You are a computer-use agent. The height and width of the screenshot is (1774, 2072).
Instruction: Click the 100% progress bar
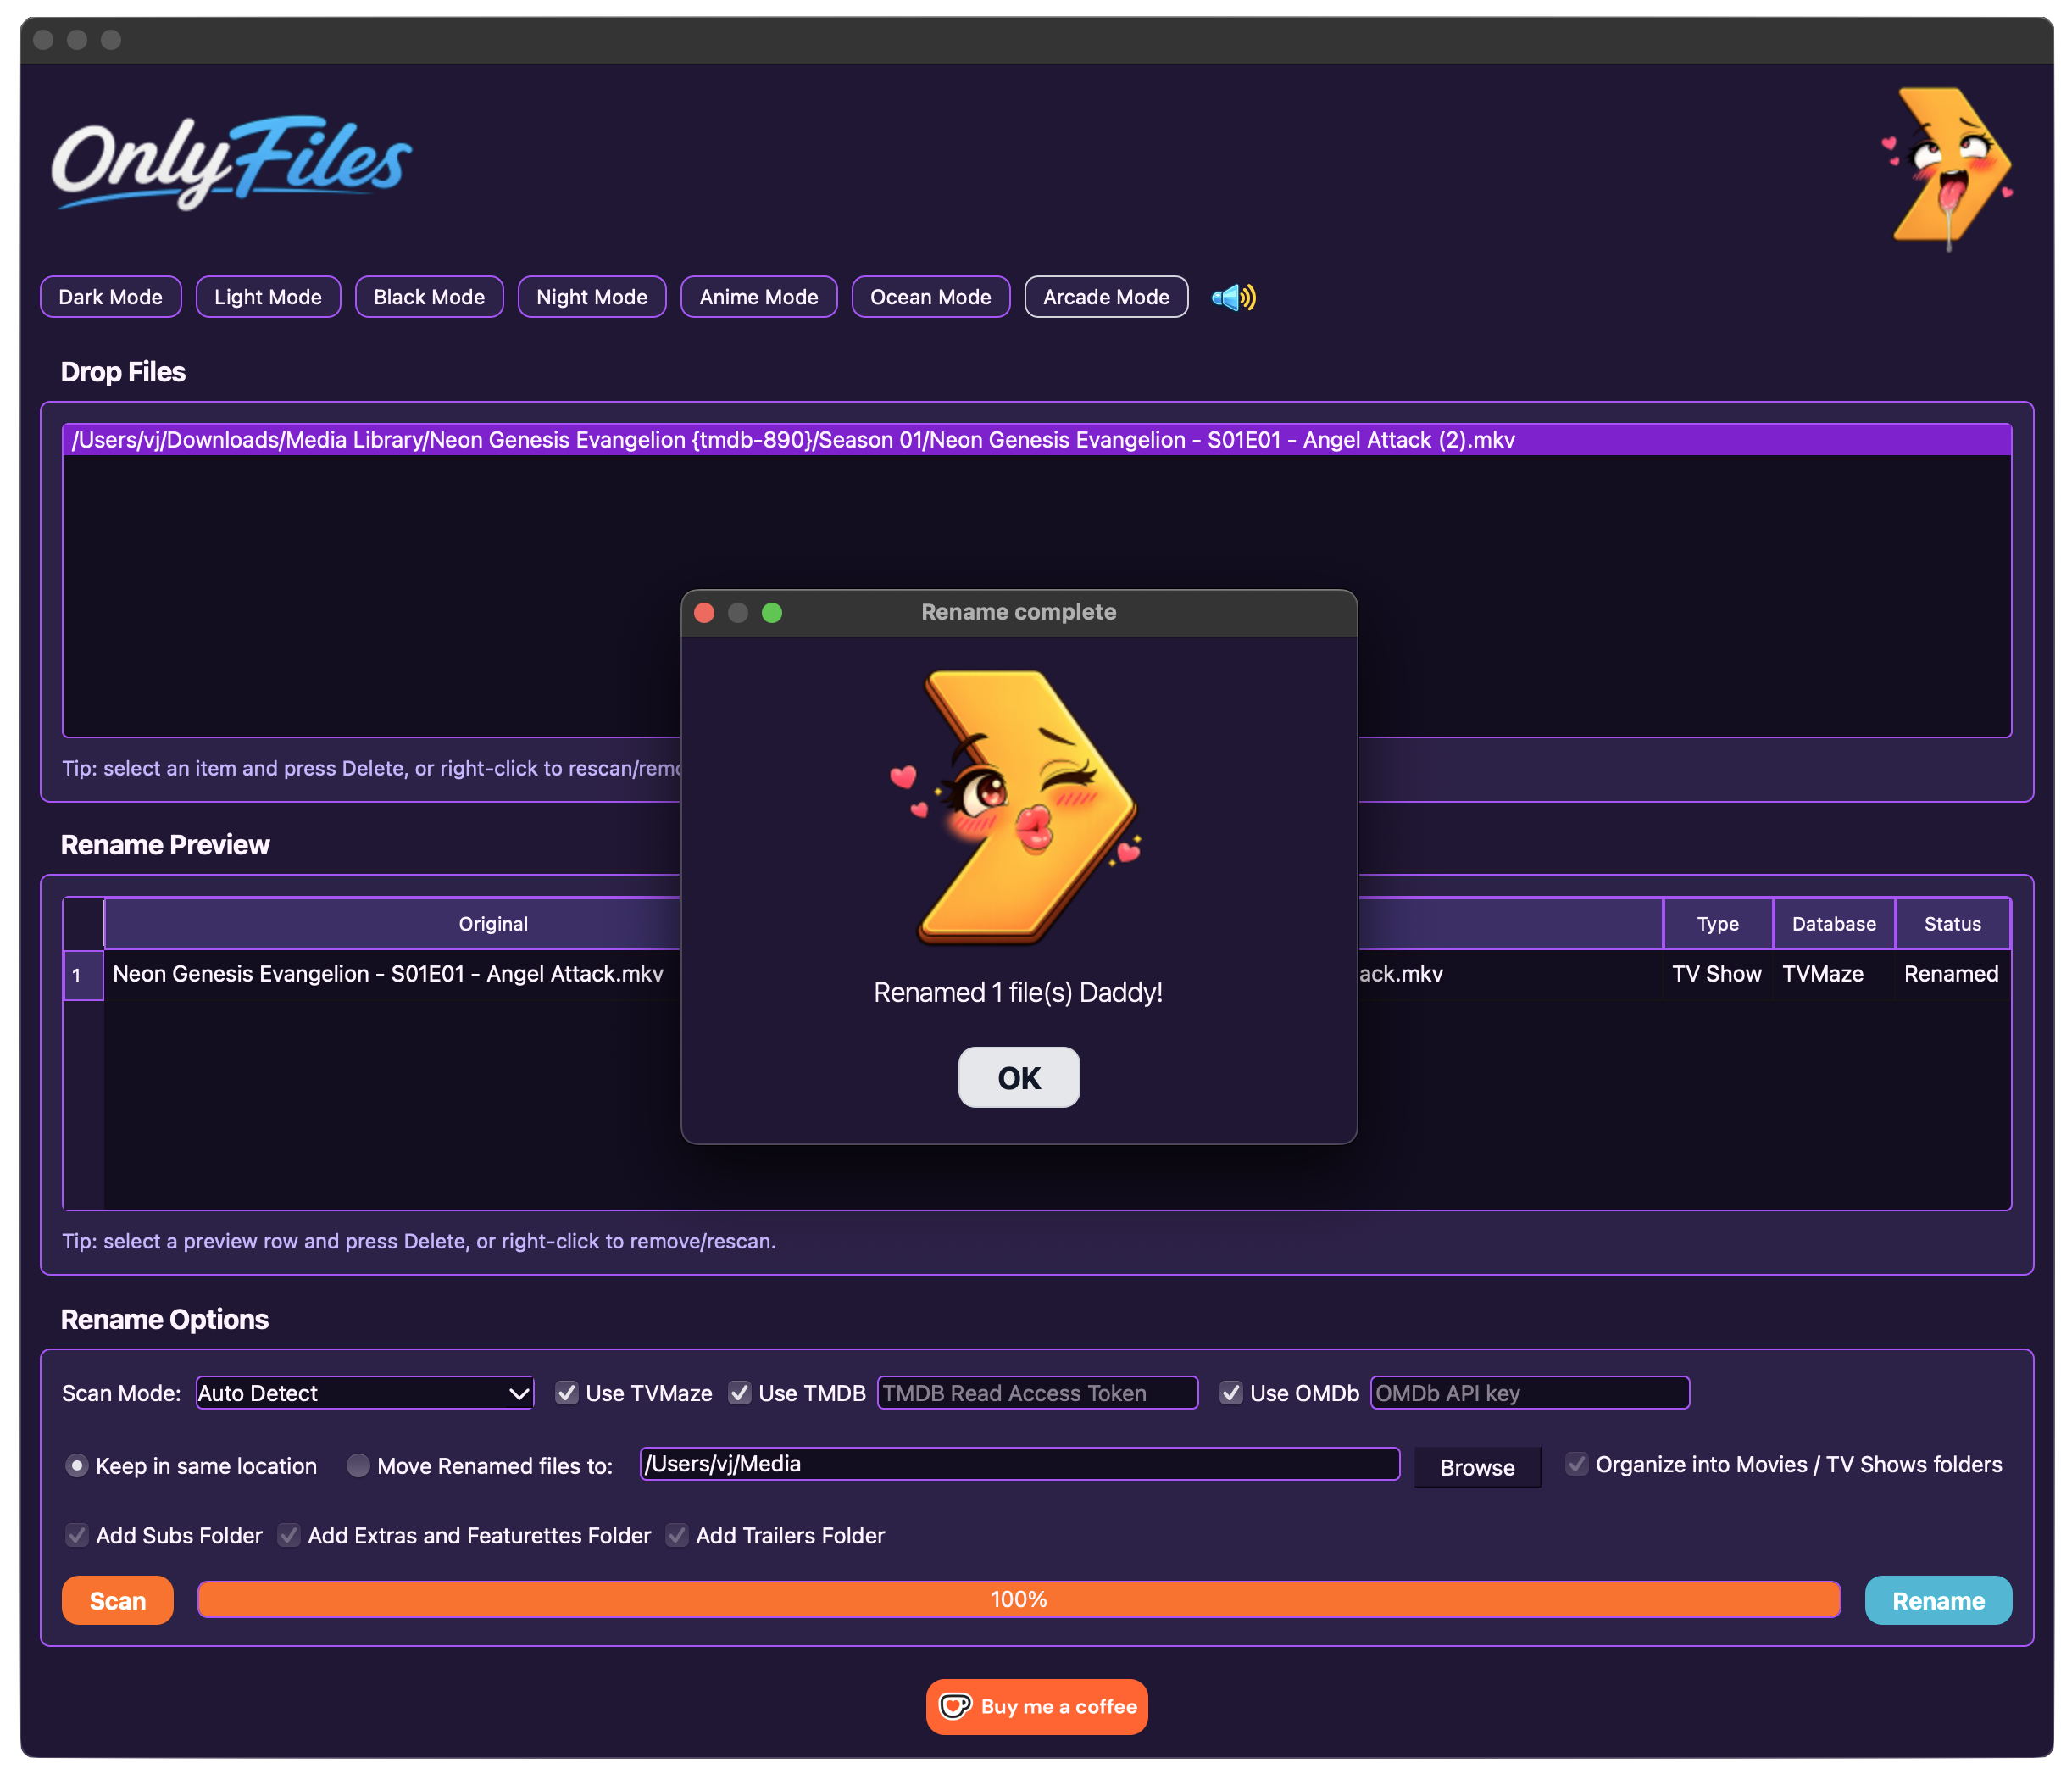(1019, 1599)
